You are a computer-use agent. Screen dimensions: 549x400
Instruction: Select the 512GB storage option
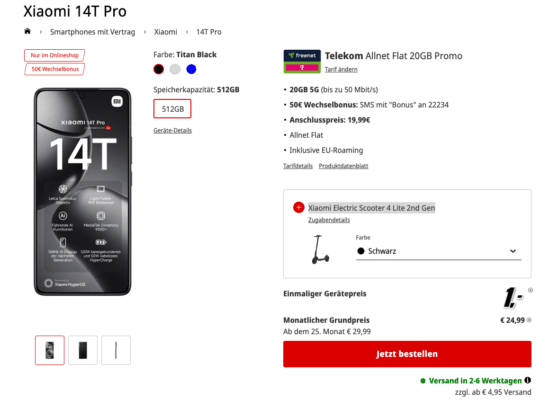coord(172,109)
